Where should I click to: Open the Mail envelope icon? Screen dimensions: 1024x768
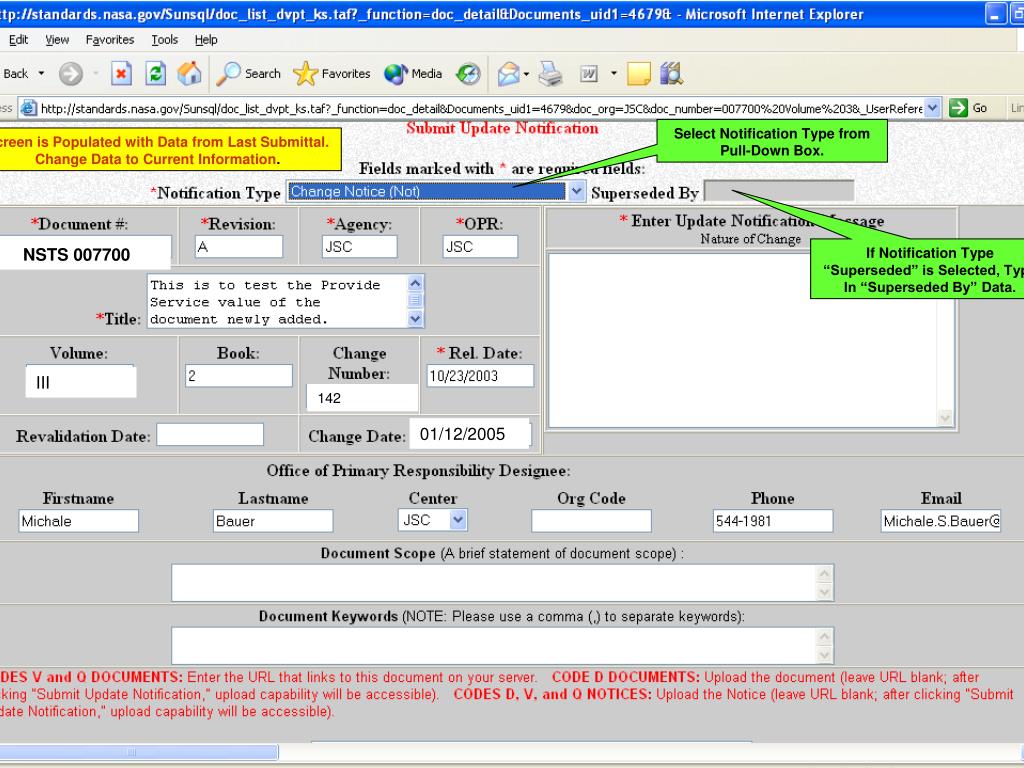[508, 74]
